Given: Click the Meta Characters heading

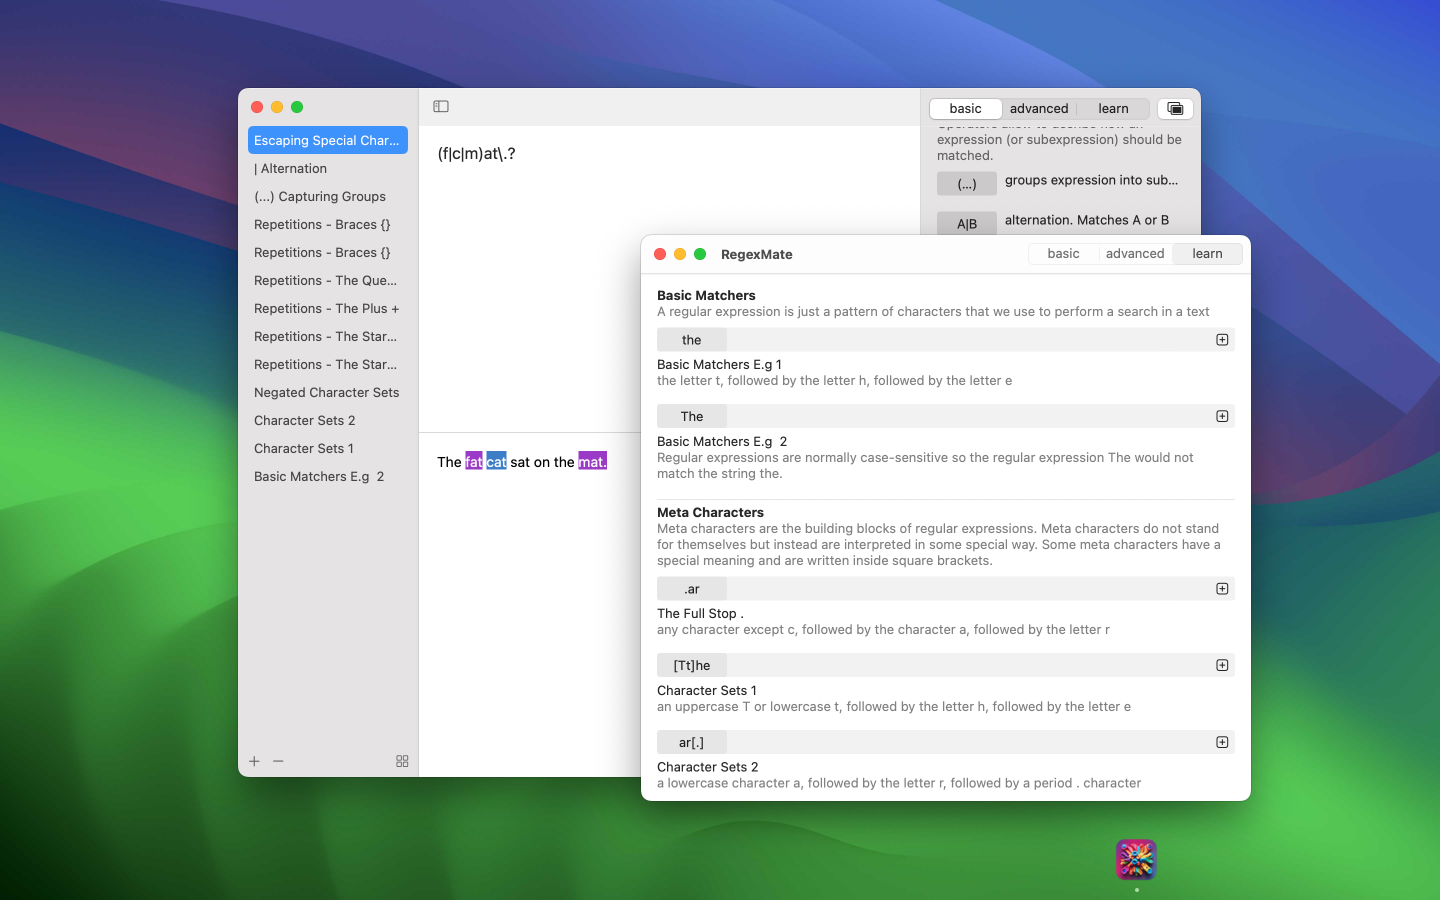Looking at the screenshot, I should click(x=710, y=512).
